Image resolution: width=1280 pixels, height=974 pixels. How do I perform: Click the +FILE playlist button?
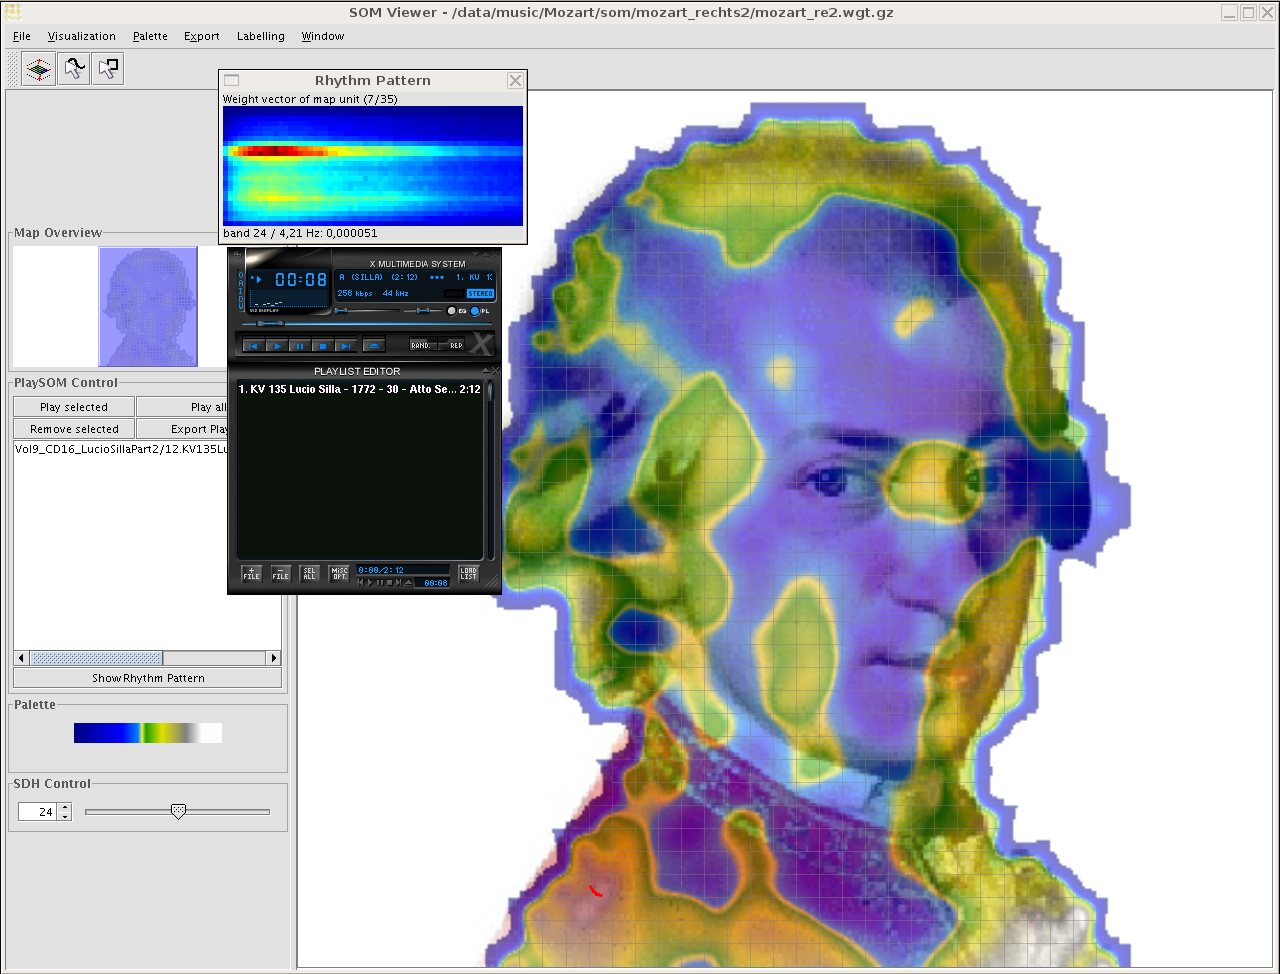point(251,574)
